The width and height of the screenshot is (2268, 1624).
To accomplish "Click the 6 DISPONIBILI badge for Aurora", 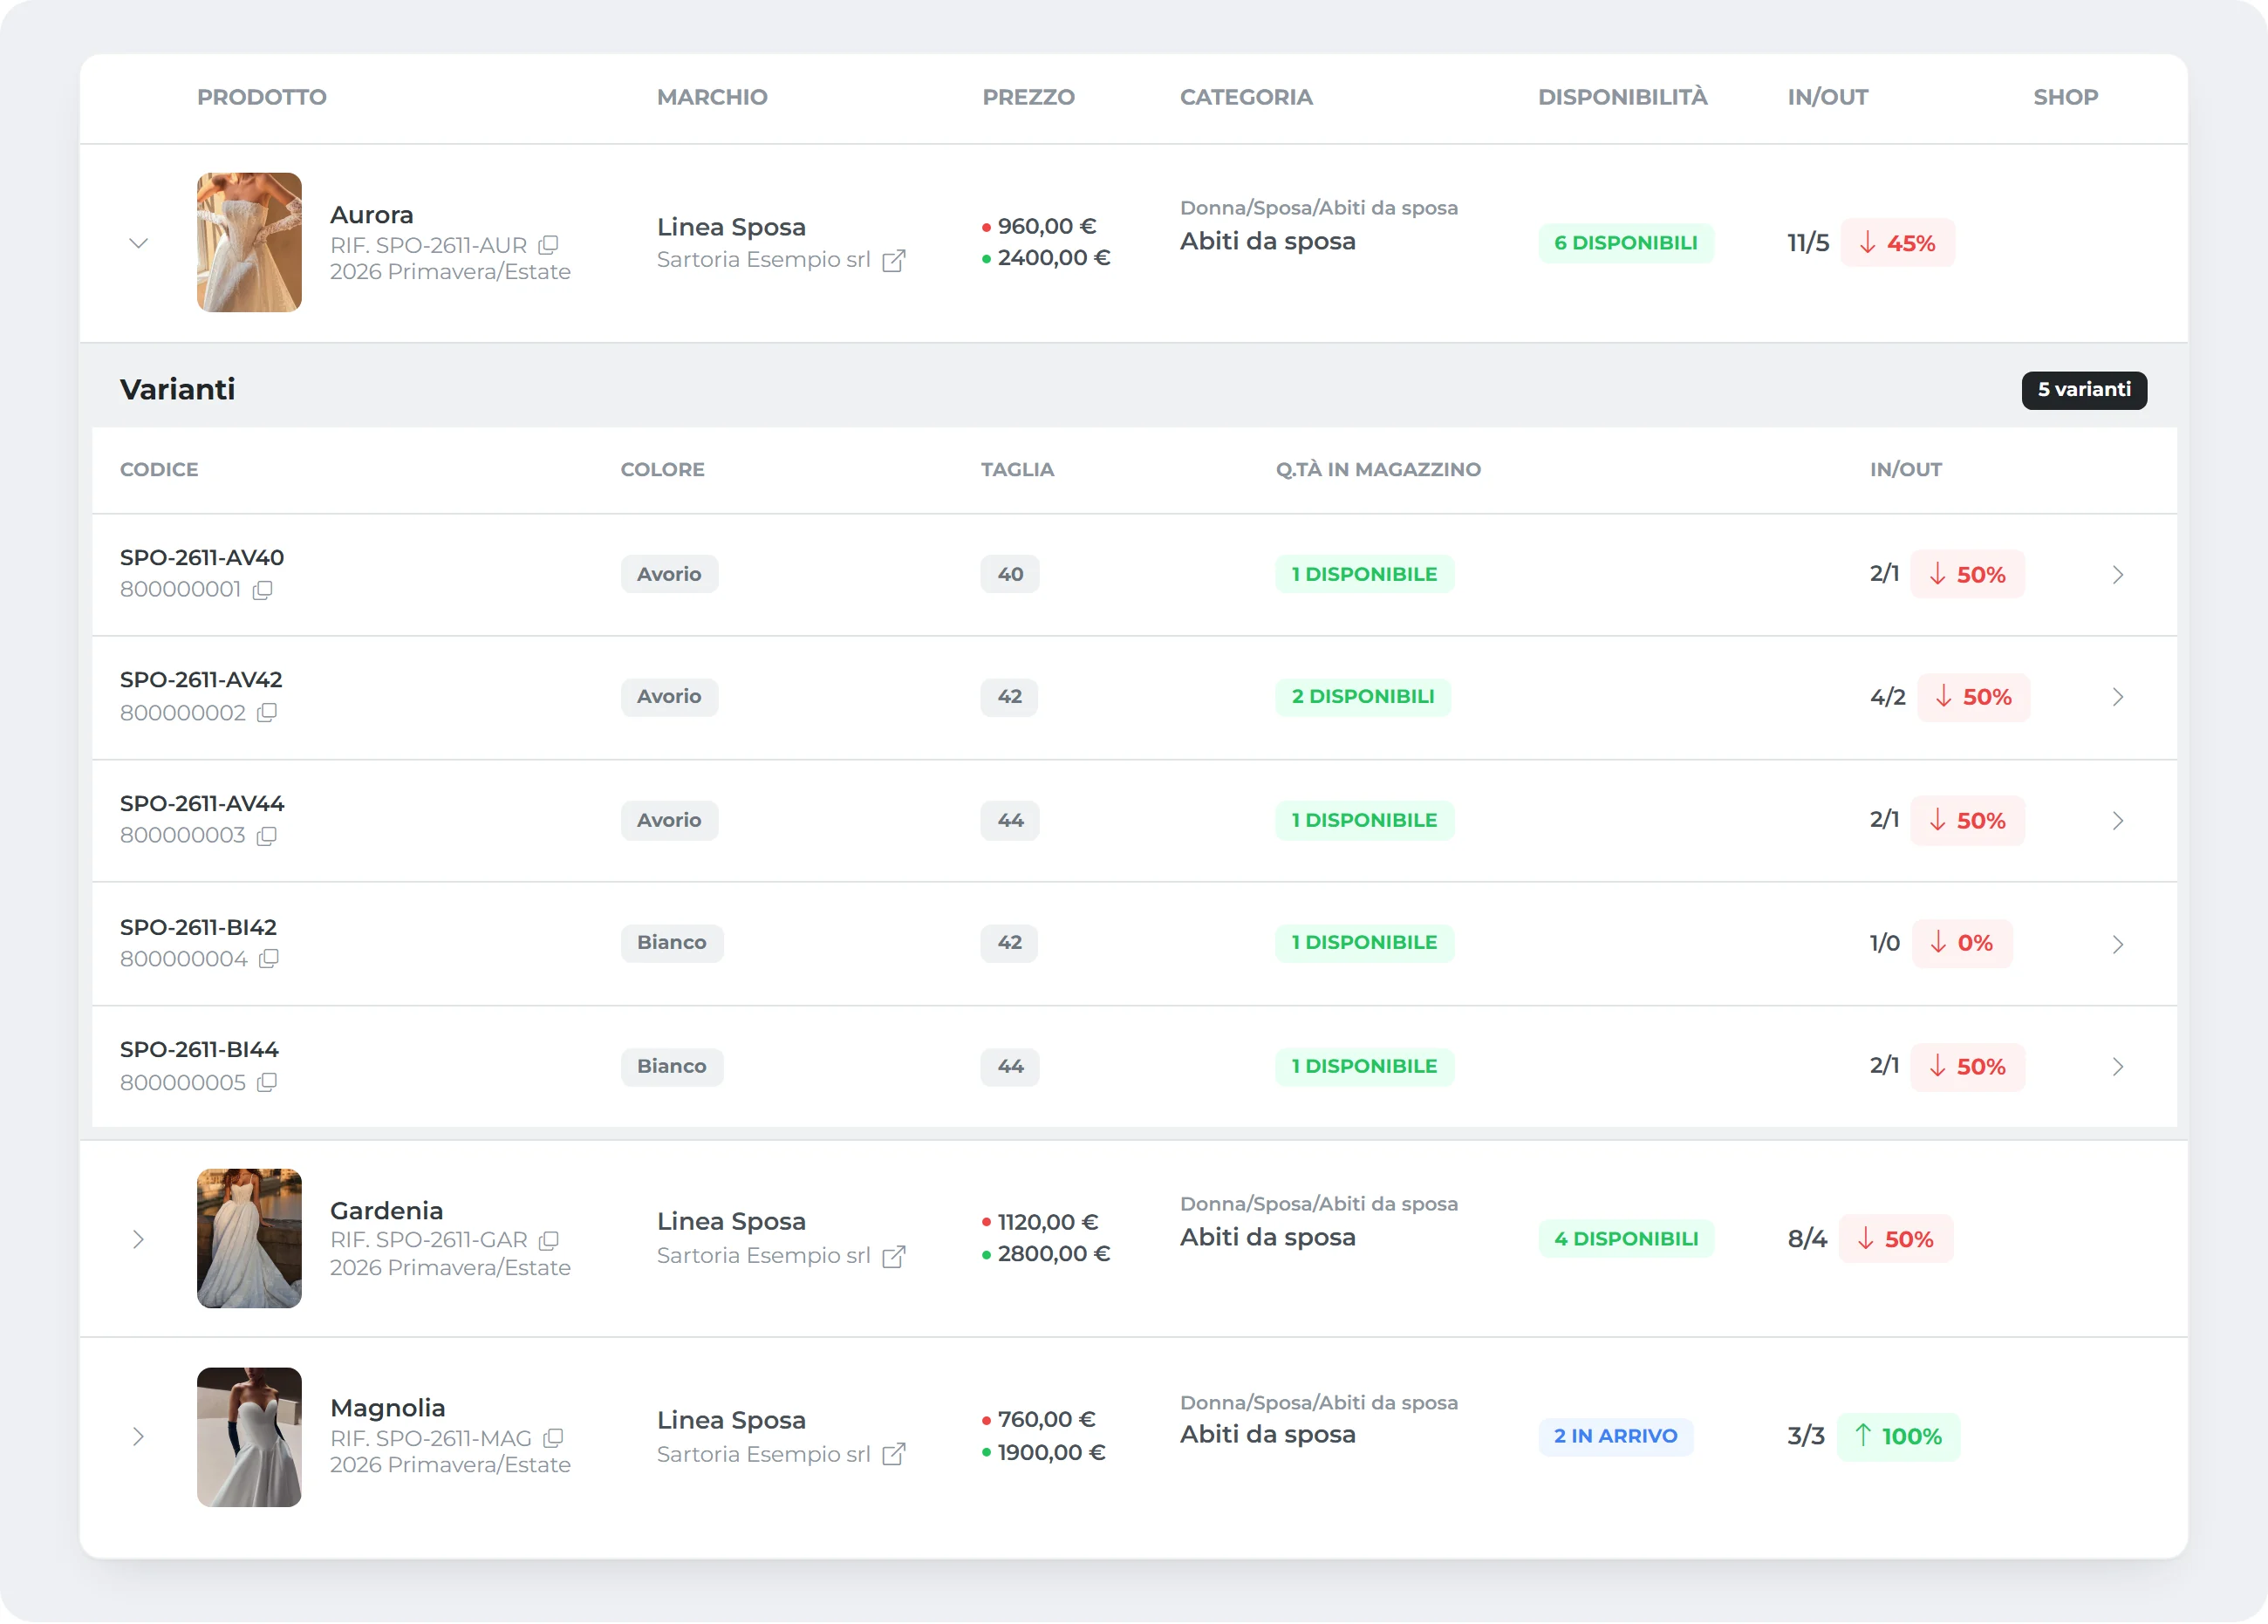I will [x=1625, y=243].
